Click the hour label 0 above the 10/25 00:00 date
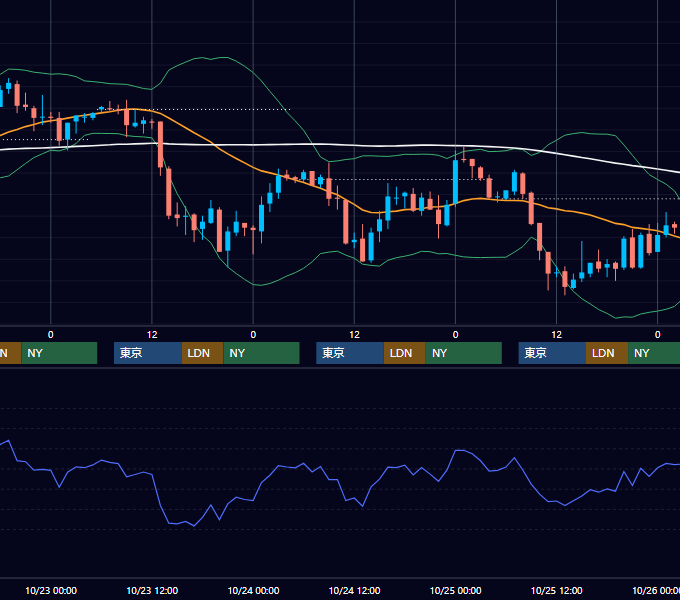The width and height of the screenshot is (680, 600). (x=455, y=335)
